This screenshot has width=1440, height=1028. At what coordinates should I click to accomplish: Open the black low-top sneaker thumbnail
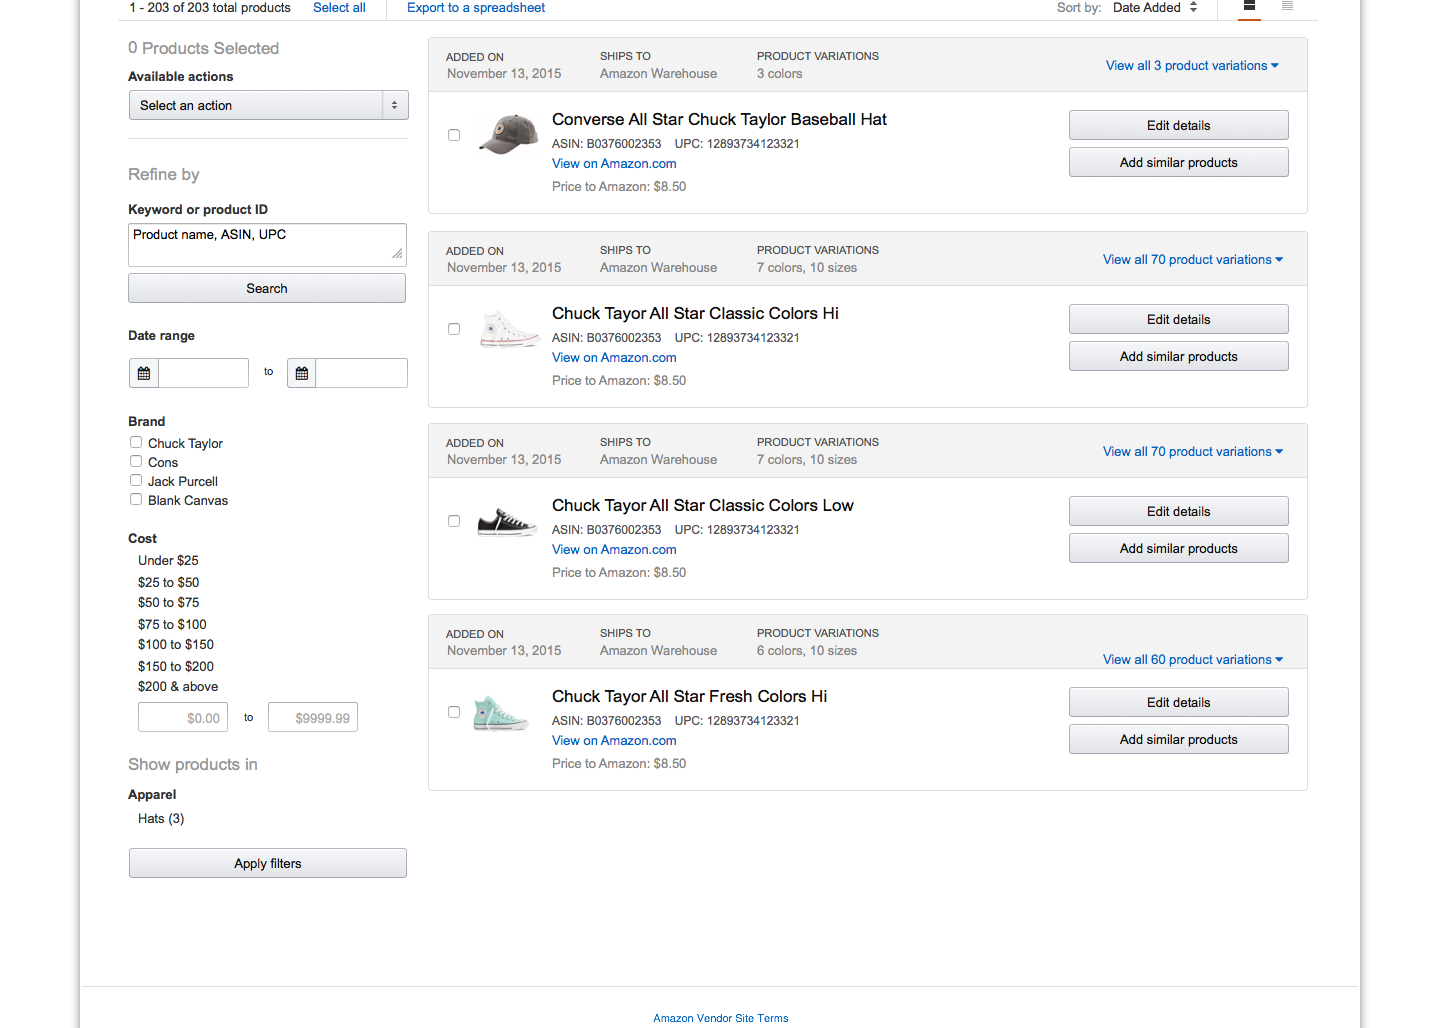(507, 521)
